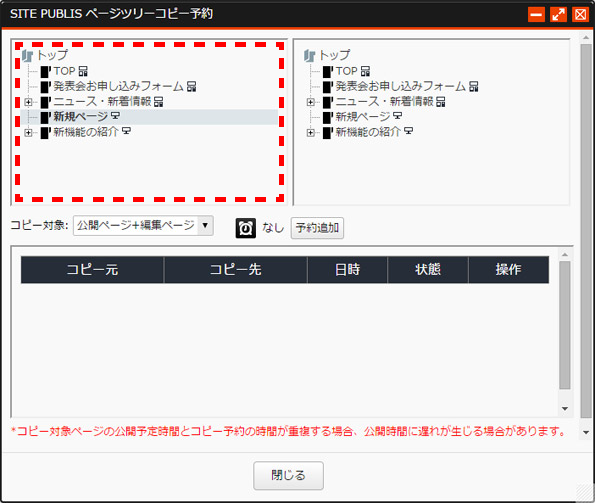Click root トップ icon in right tree
The image size is (595, 503).
(x=309, y=56)
